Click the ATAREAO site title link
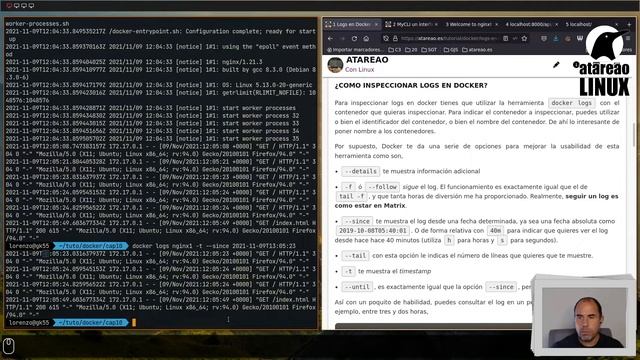The image size is (640, 360). pos(367,60)
